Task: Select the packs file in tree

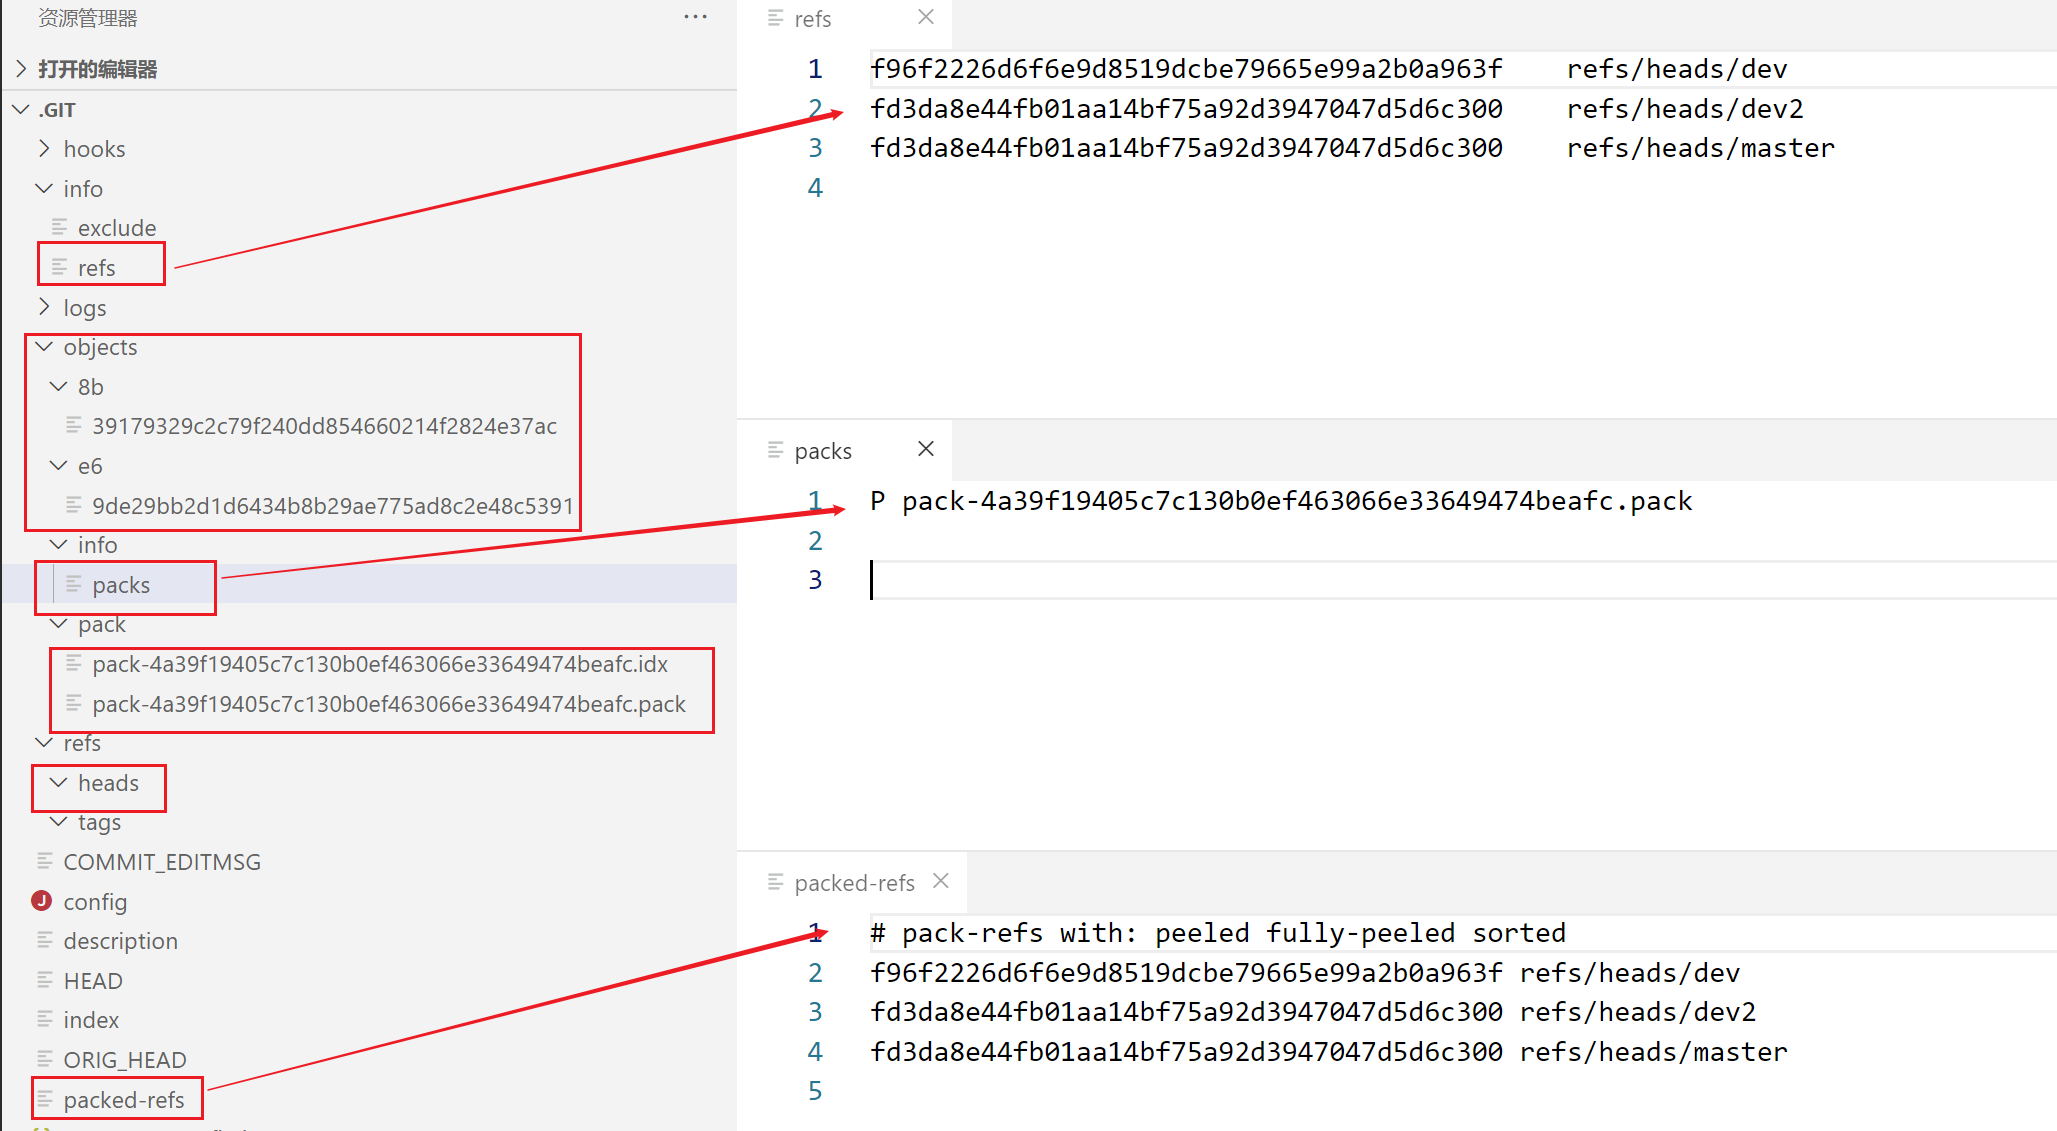Action: (x=121, y=585)
